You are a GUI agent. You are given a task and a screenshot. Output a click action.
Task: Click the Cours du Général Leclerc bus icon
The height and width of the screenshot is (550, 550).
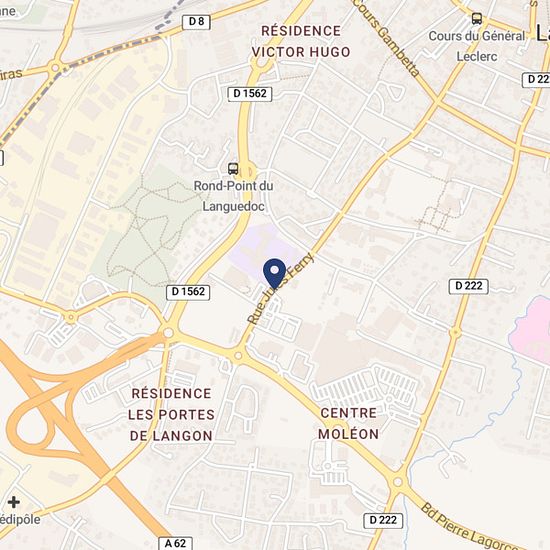[x=477, y=19]
